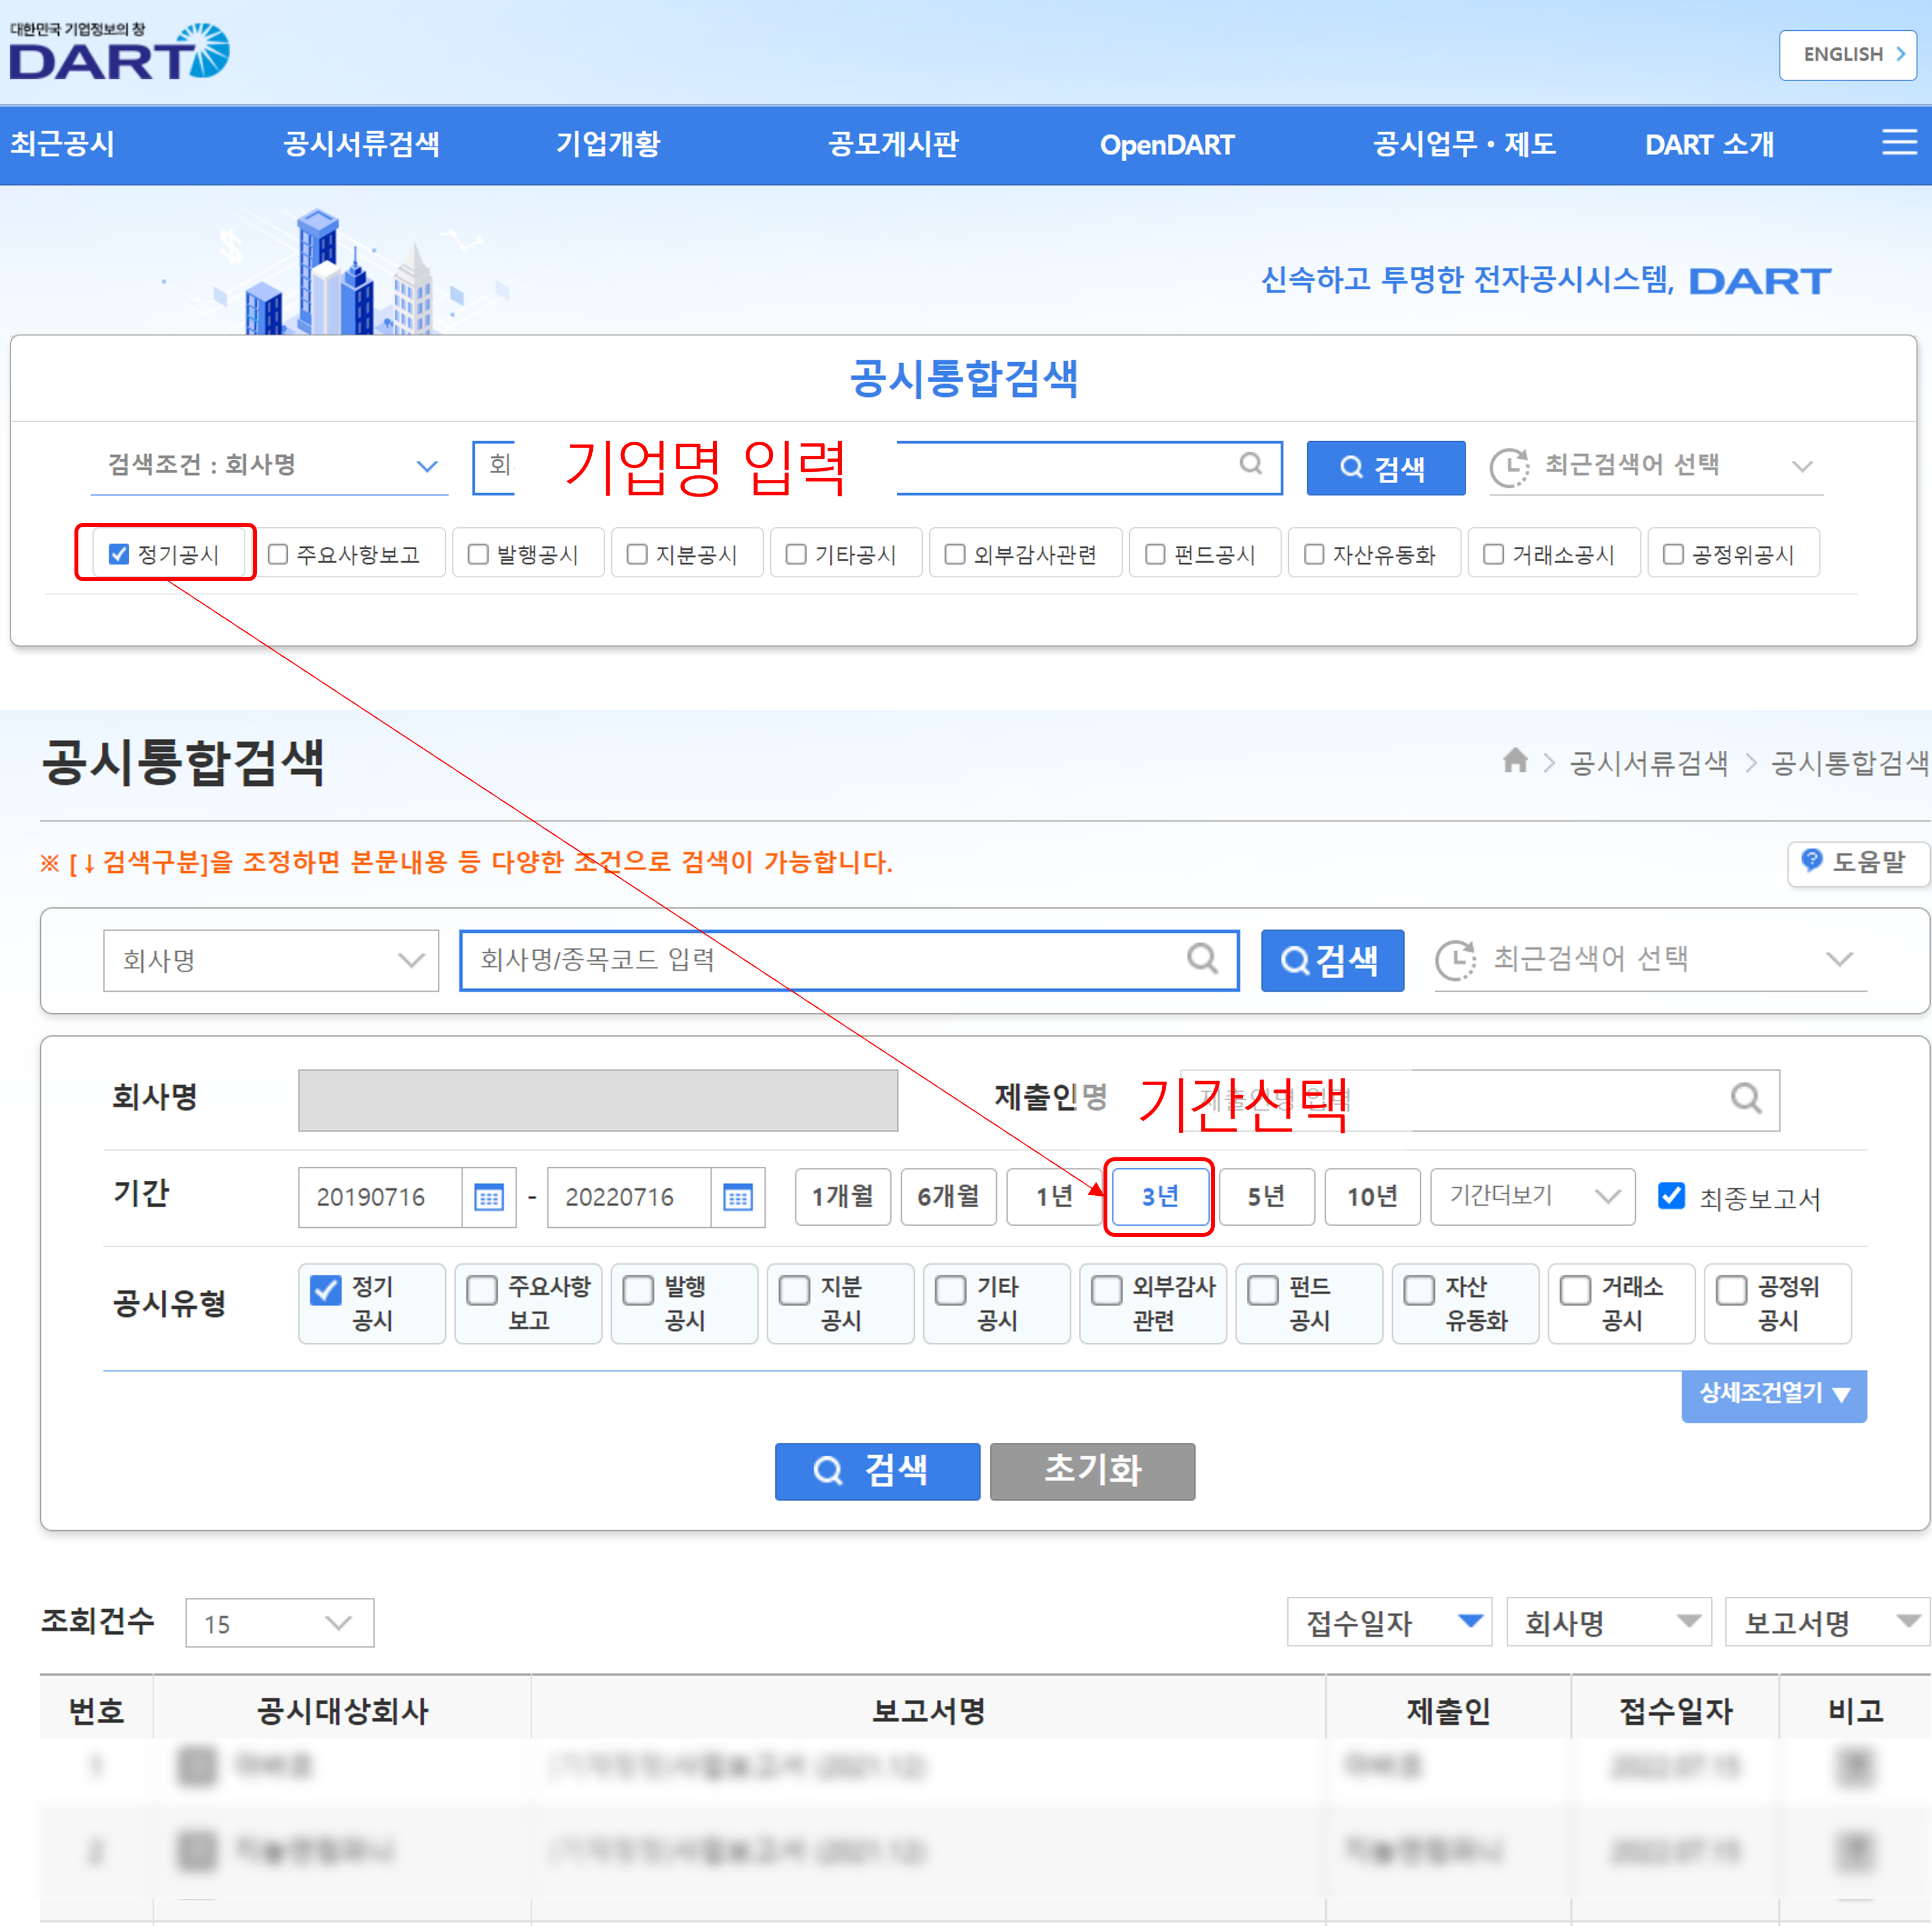The width and height of the screenshot is (1932, 1926).
Task: Expand the 기간더보기 dropdown
Action: pyautogui.click(x=1532, y=1197)
